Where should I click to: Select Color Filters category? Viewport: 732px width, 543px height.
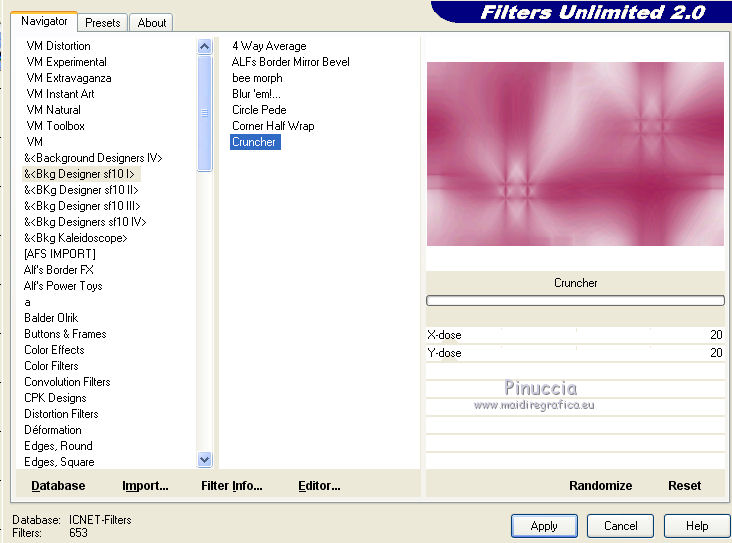[51, 366]
